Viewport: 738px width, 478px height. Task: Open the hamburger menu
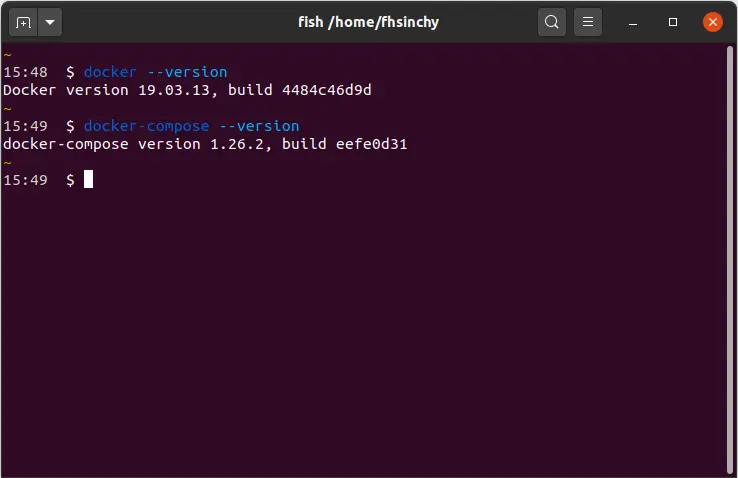588,22
